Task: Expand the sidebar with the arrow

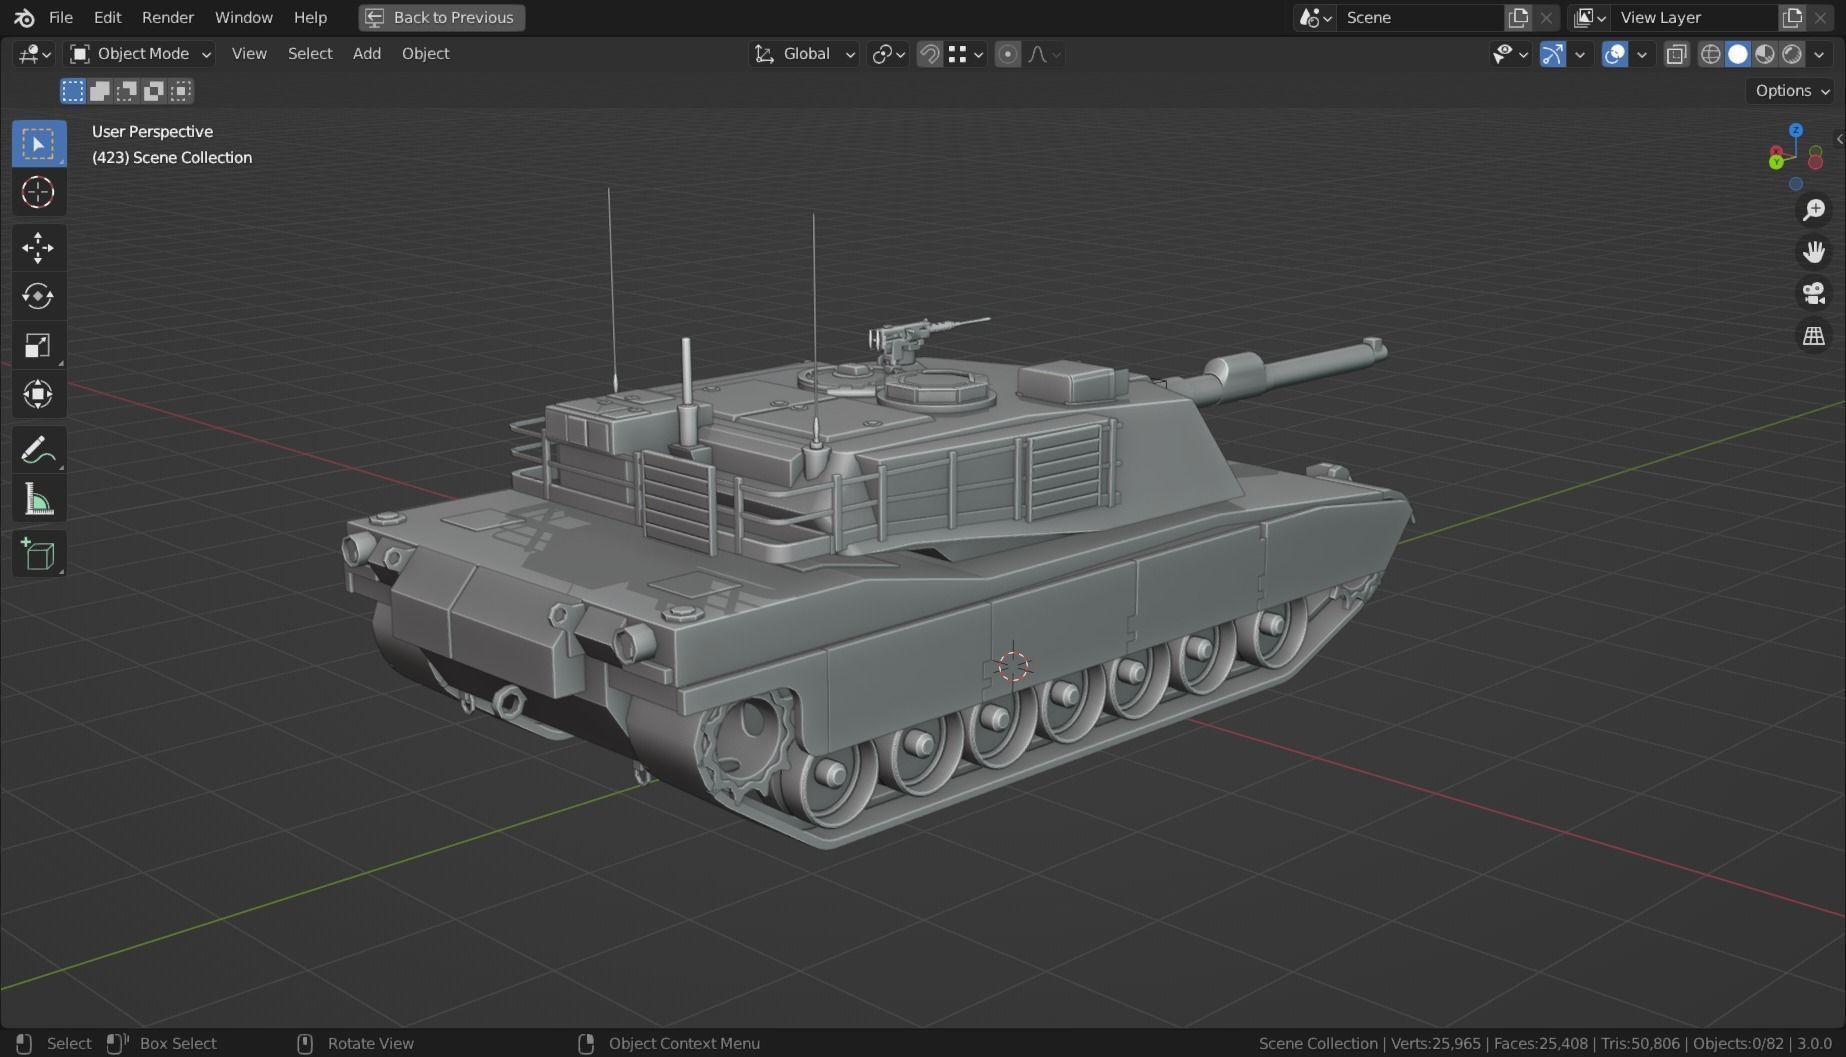Action: pos(1839,139)
